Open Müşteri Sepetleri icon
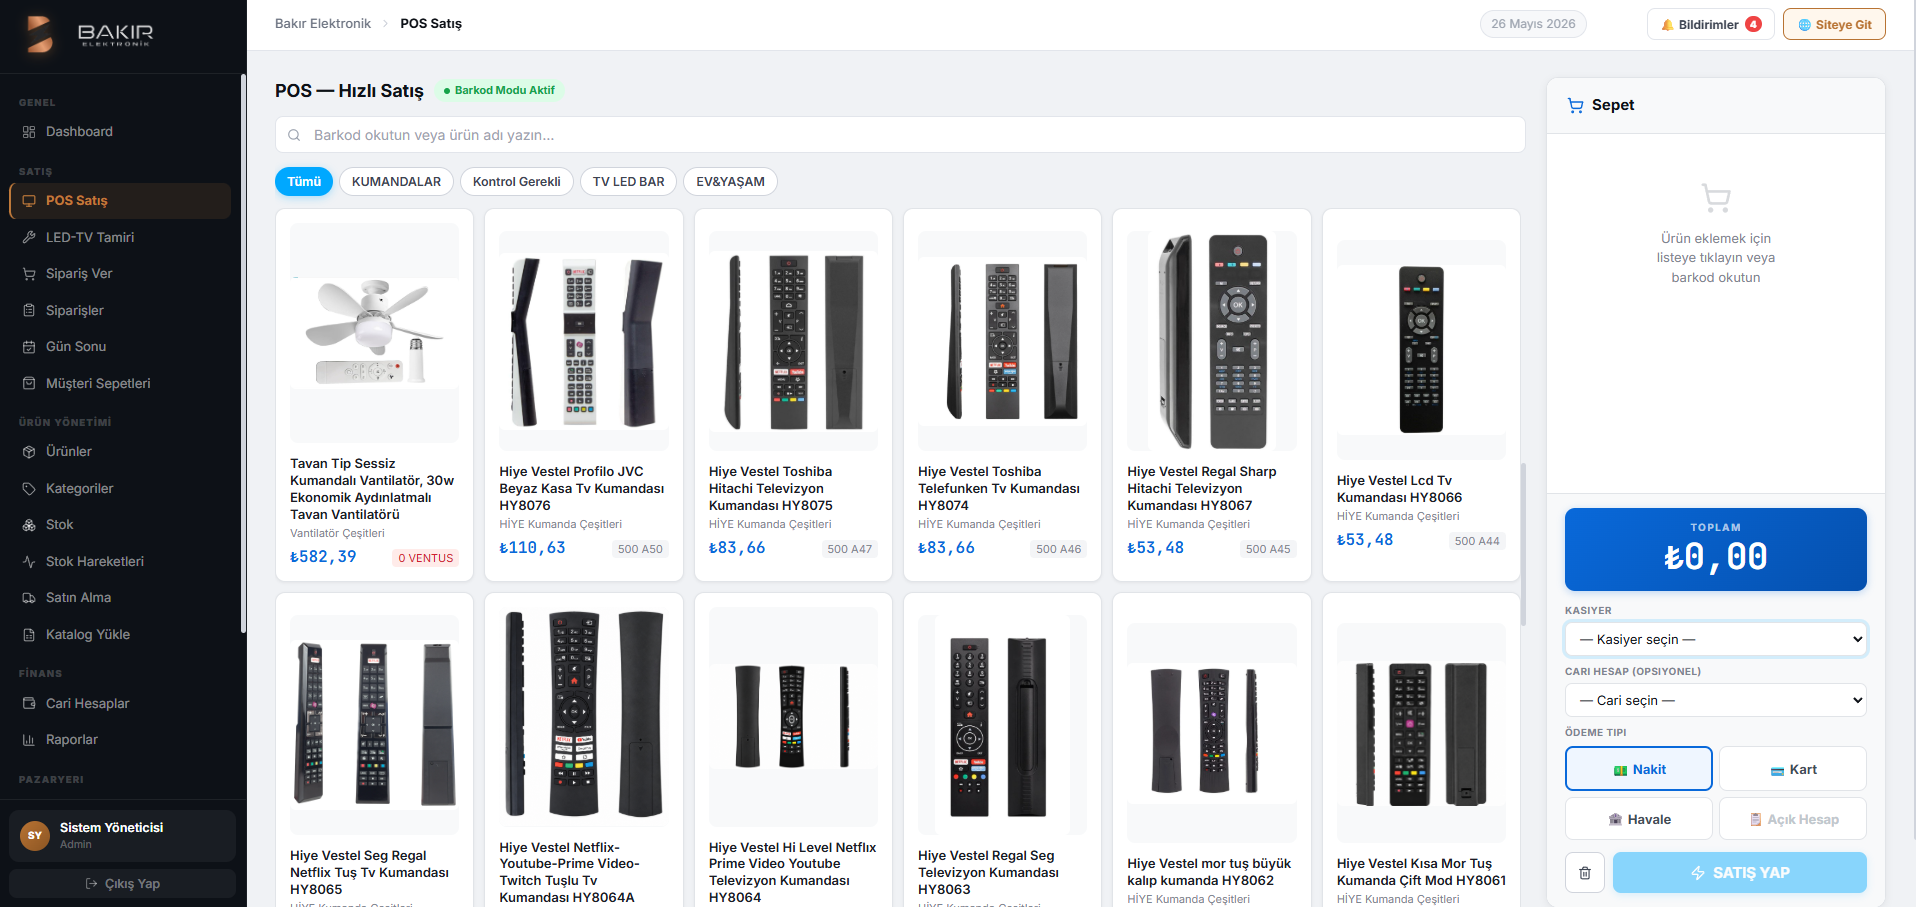Screen dimensions: 1916x907 (x=29, y=384)
